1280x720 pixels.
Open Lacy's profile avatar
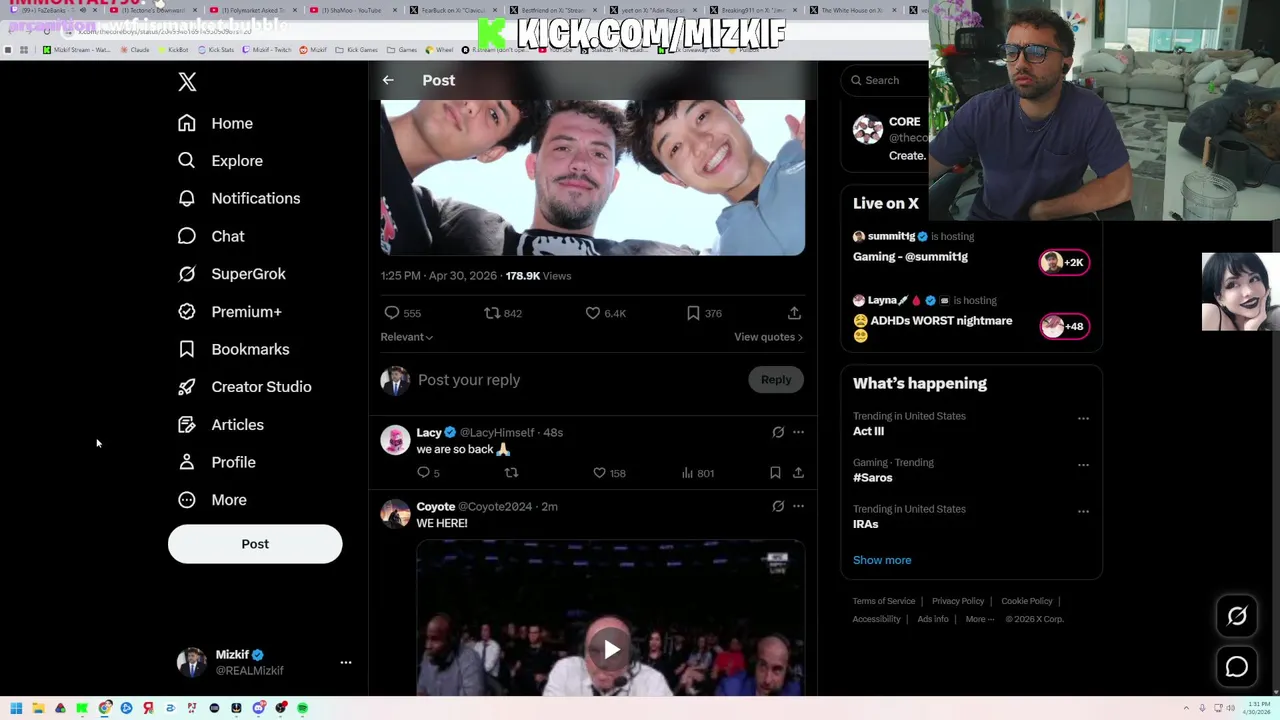[395, 440]
